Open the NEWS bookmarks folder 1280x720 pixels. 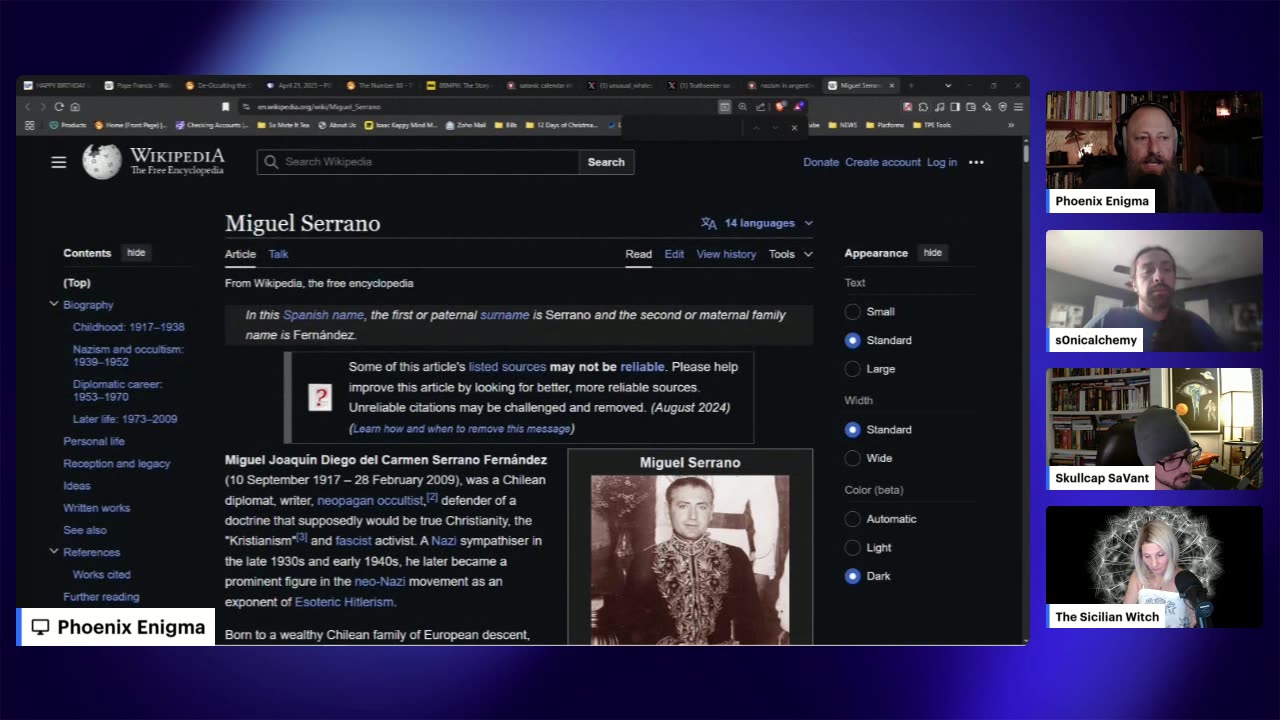click(x=843, y=125)
